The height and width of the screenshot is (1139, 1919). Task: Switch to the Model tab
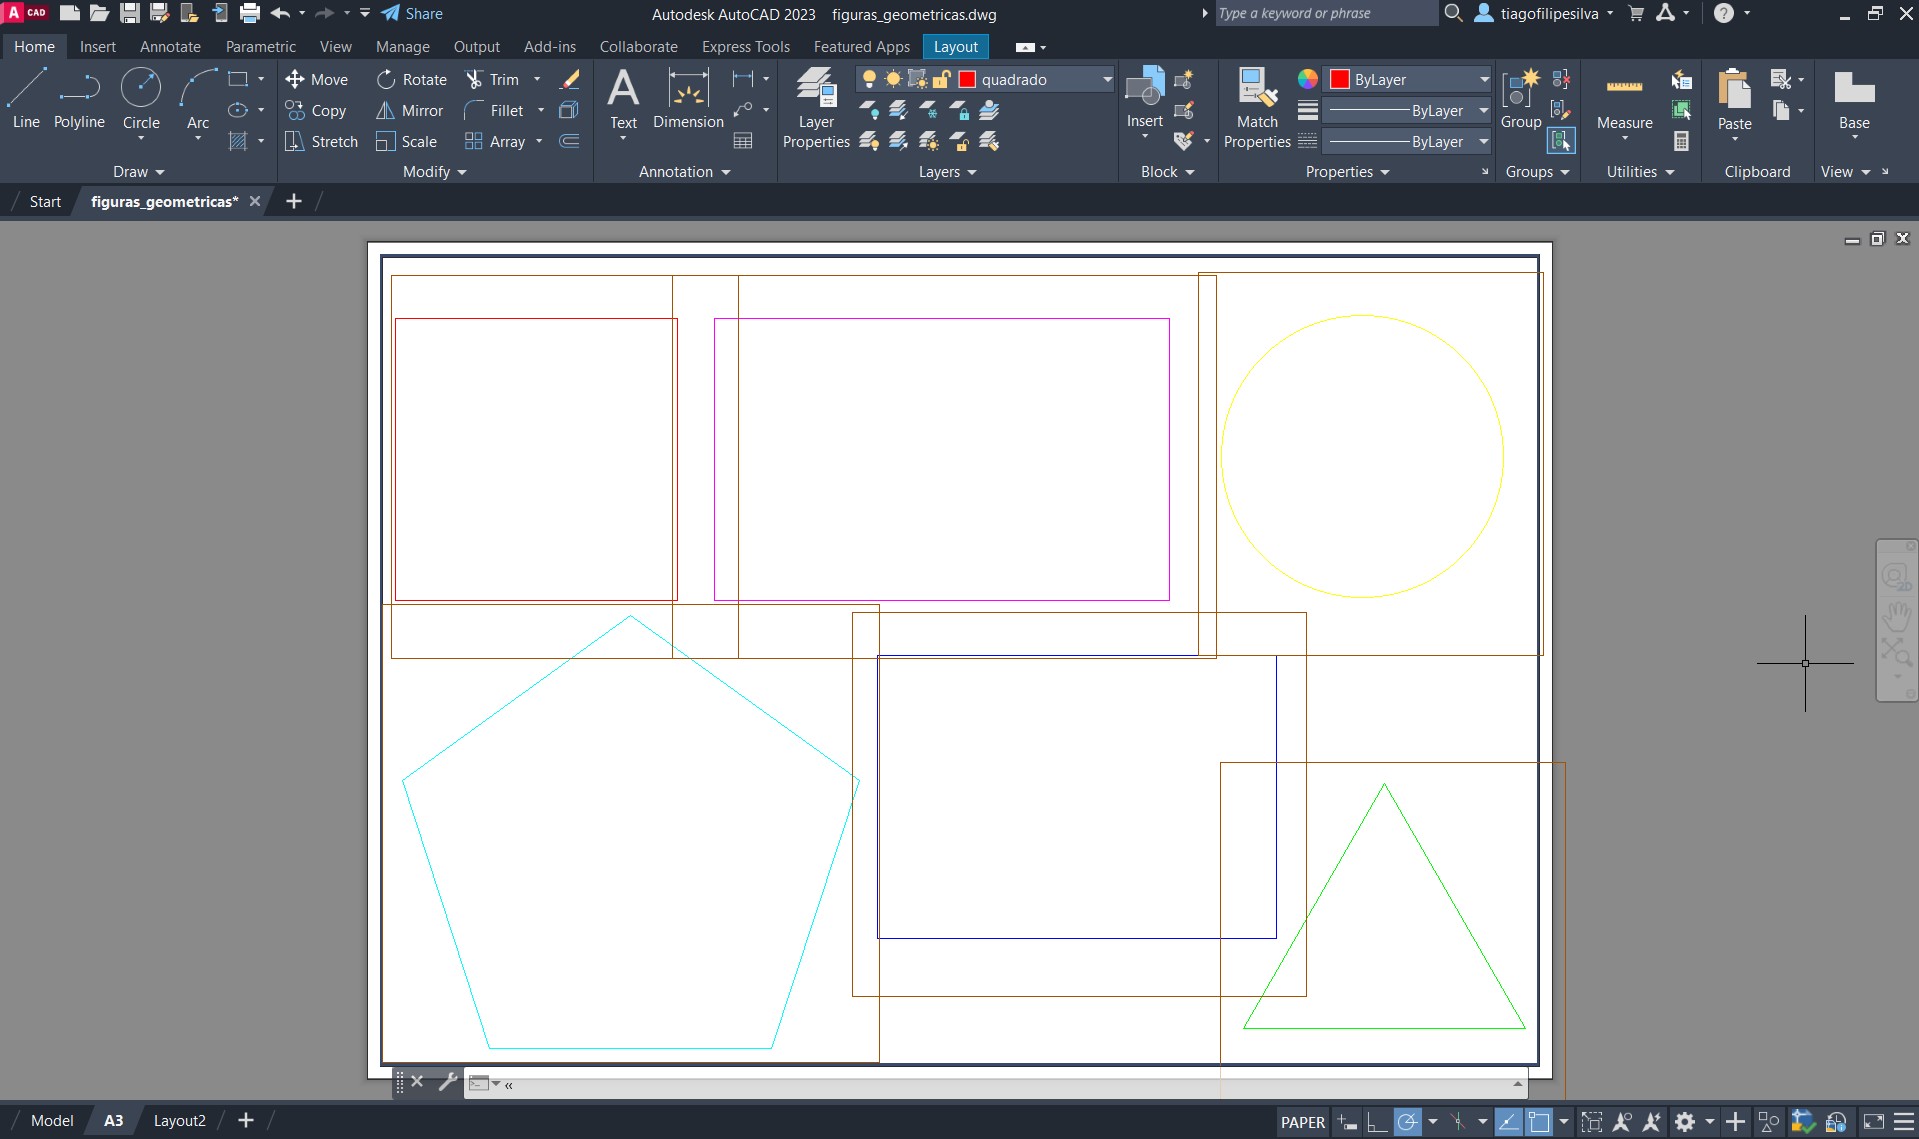pos(52,1121)
